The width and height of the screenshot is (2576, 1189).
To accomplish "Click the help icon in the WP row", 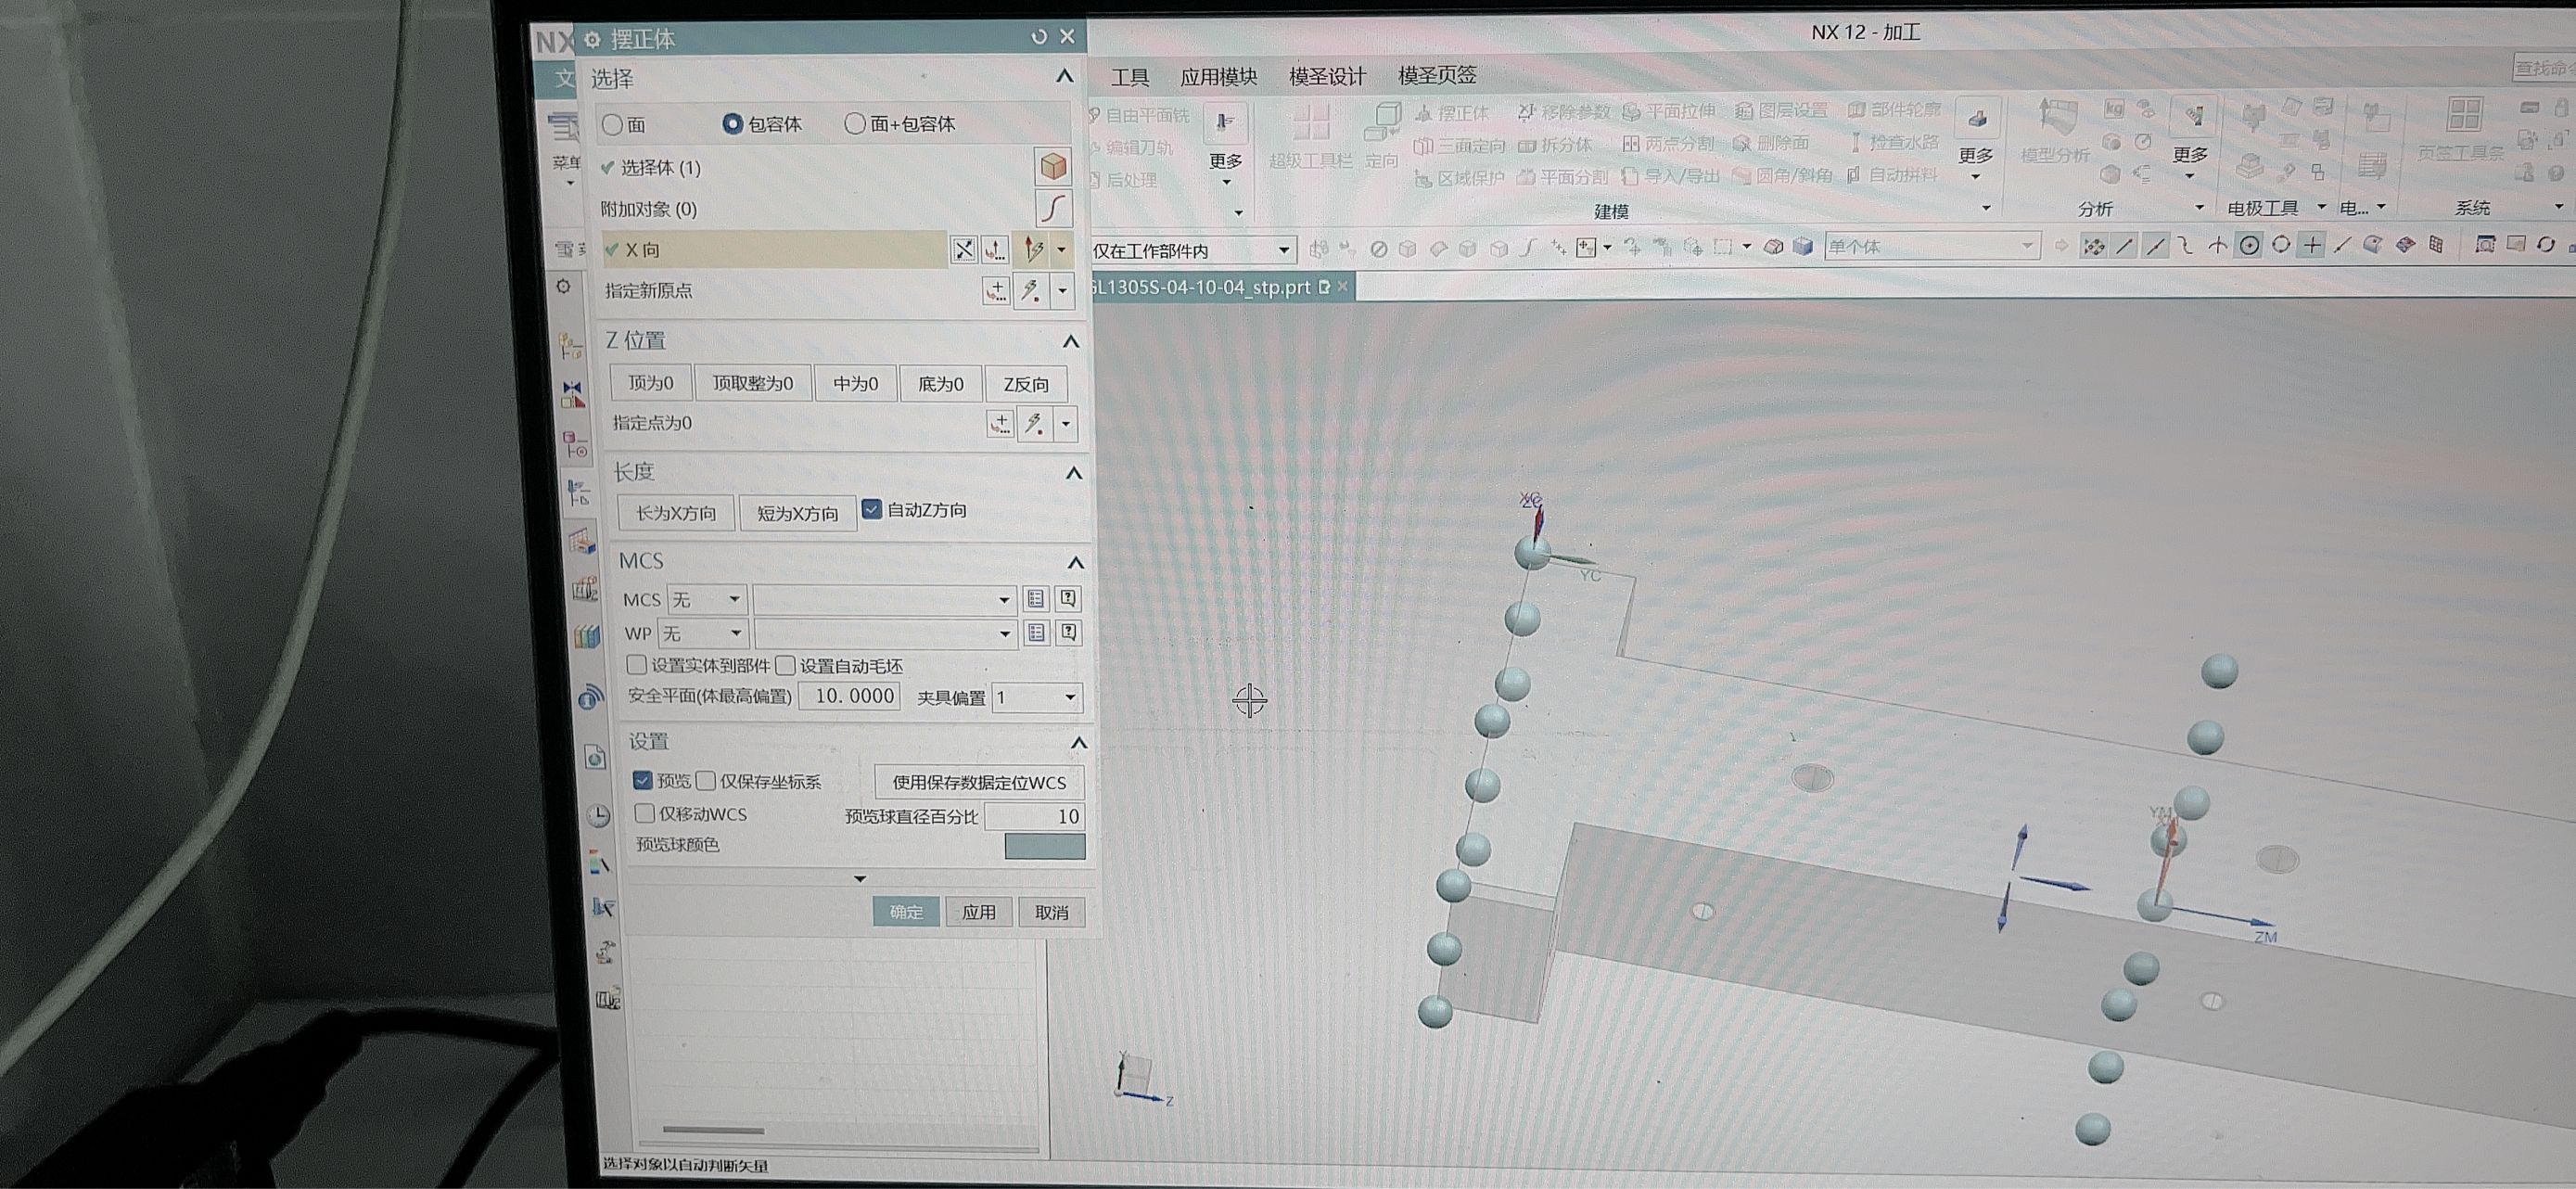I will point(1069,633).
